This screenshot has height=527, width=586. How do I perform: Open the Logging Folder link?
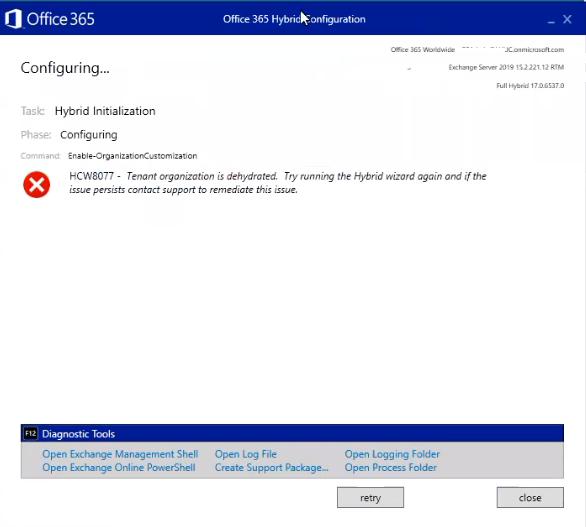(392, 454)
